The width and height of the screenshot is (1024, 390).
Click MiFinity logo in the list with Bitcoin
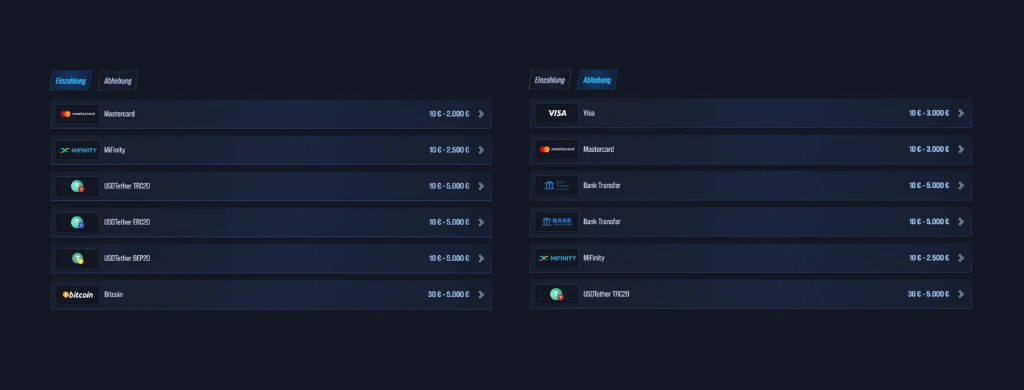pos(78,150)
